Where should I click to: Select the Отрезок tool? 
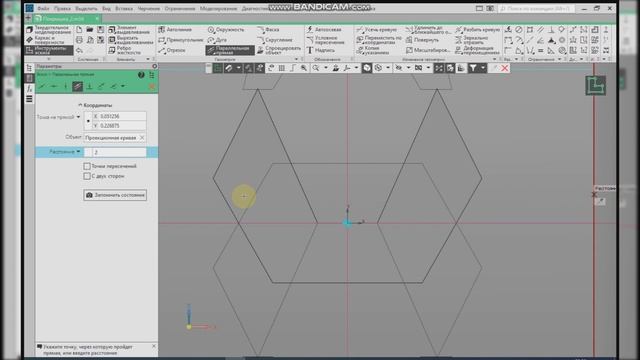(x=172, y=50)
